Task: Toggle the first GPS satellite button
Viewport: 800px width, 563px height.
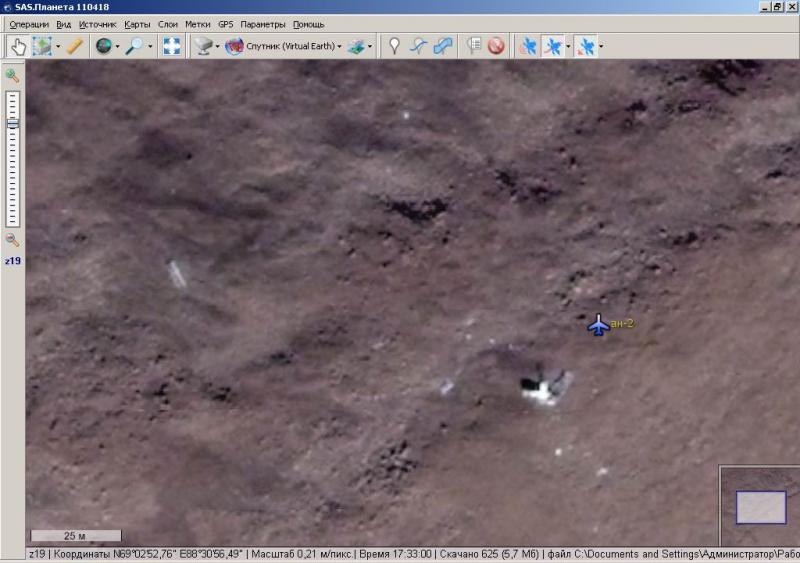Action: click(528, 46)
